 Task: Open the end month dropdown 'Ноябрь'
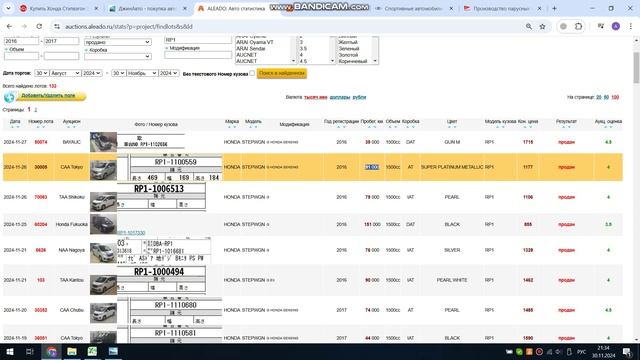(x=142, y=73)
